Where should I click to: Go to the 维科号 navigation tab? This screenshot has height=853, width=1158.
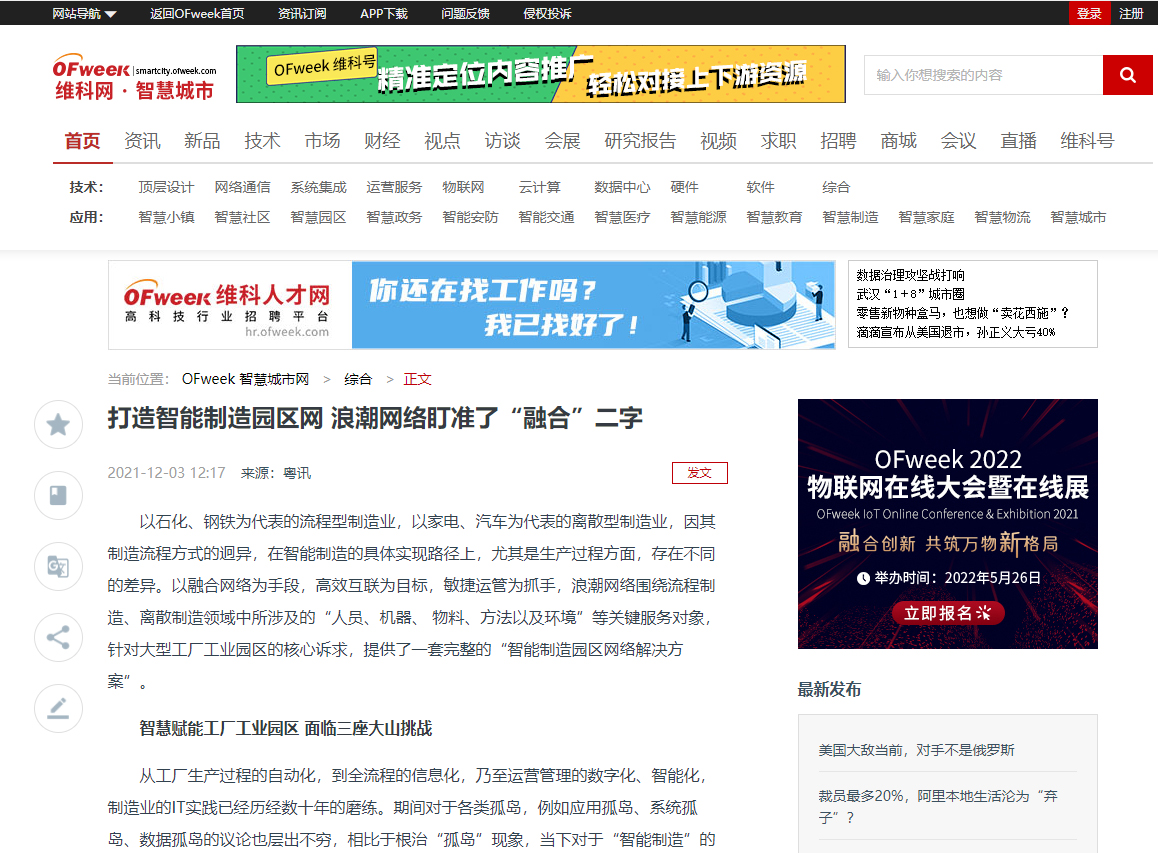(1087, 141)
